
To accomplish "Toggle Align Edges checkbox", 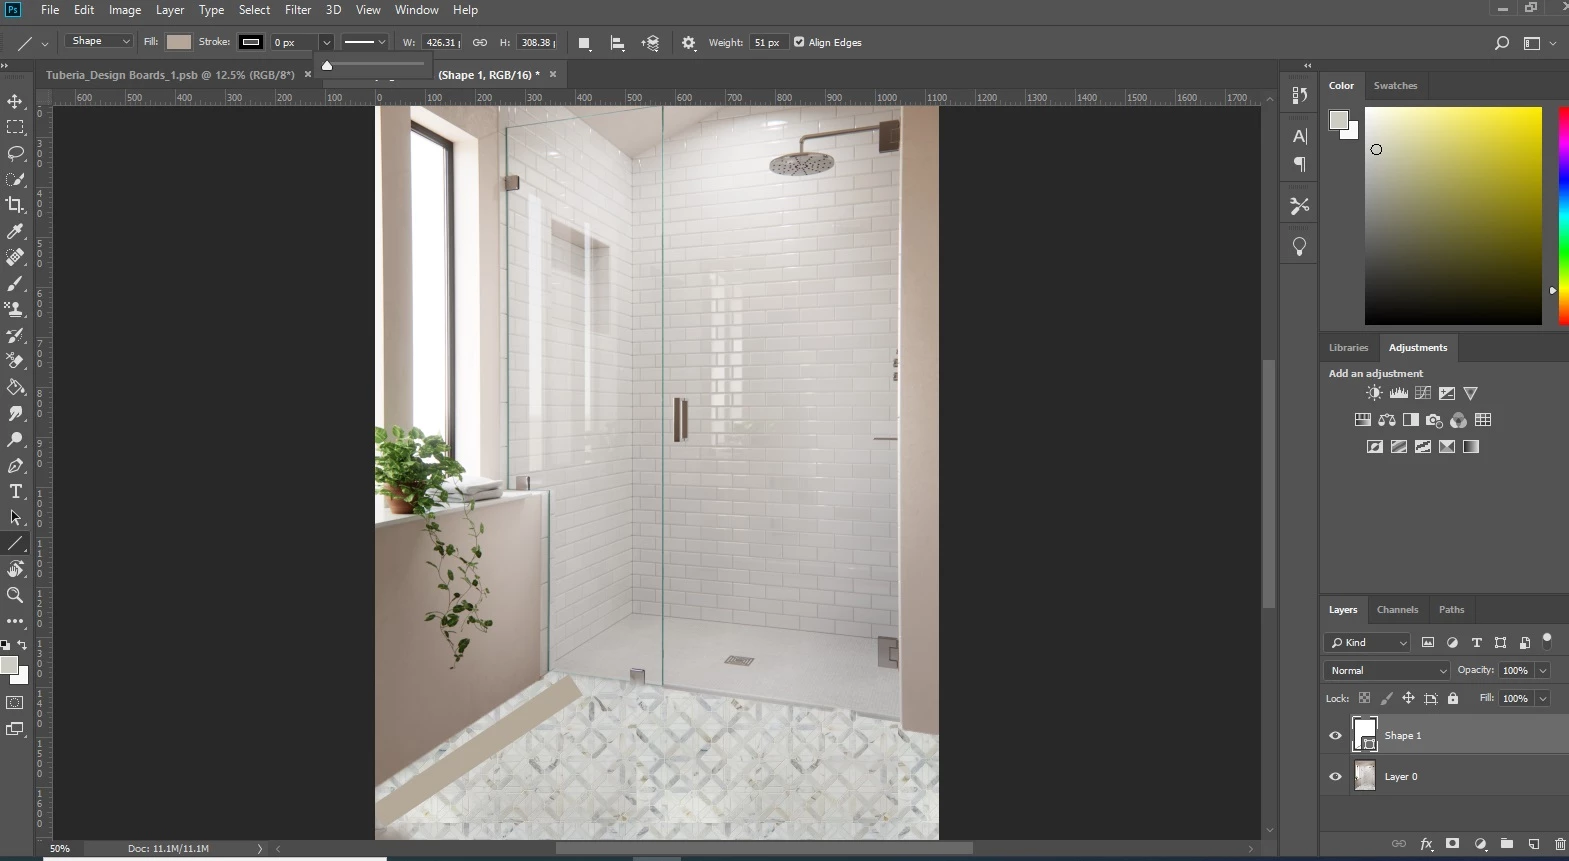I will [x=799, y=42].
